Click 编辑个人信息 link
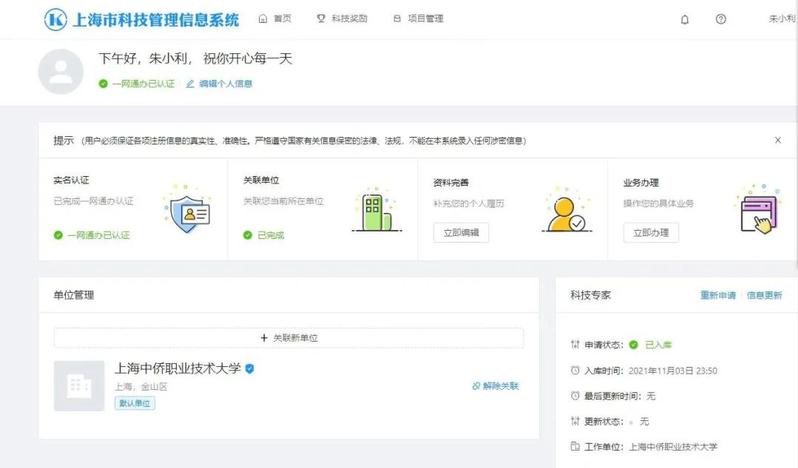The image size is (798, 468). click(x=219, y=84)
